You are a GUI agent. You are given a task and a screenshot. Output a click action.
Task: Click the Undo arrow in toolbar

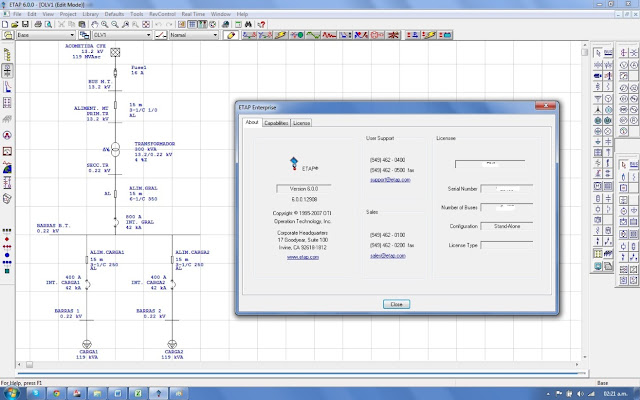pos(158,24)
